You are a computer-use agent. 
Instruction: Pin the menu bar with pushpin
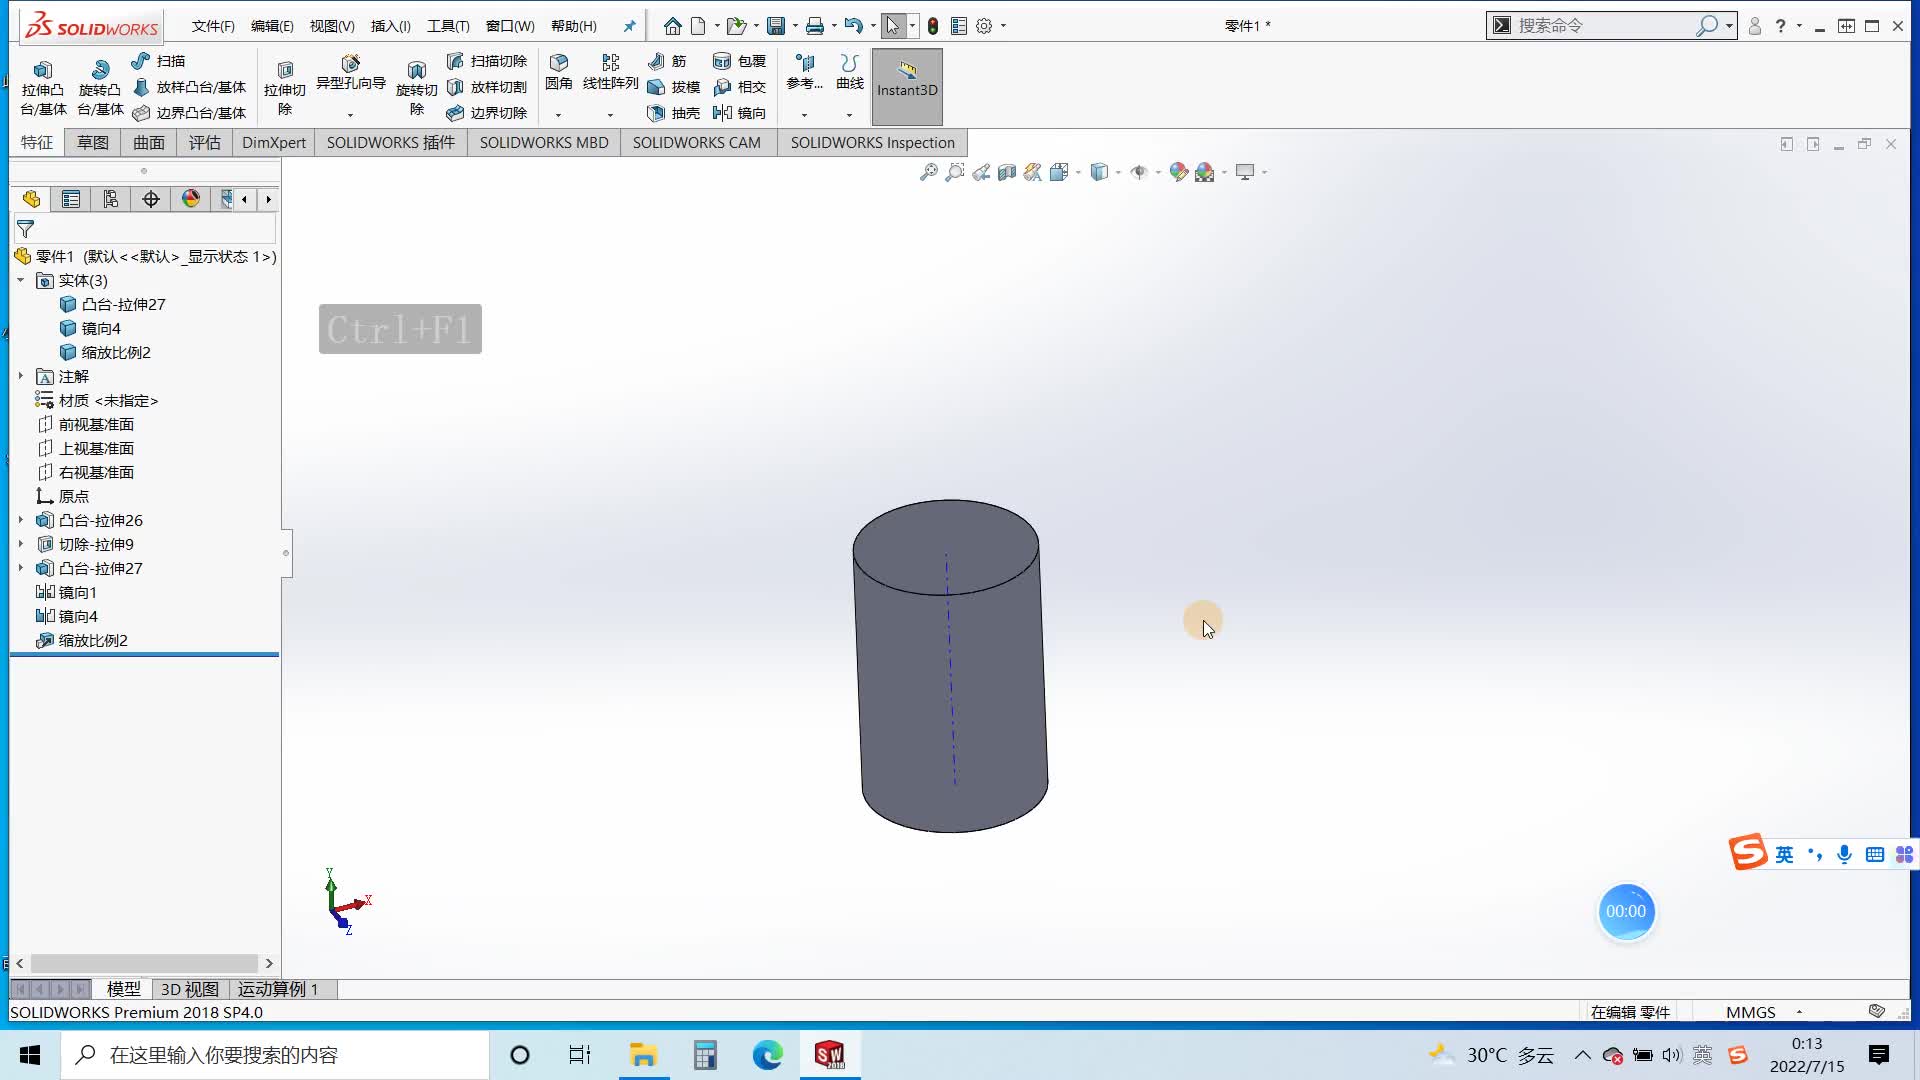tap(629, 26)
